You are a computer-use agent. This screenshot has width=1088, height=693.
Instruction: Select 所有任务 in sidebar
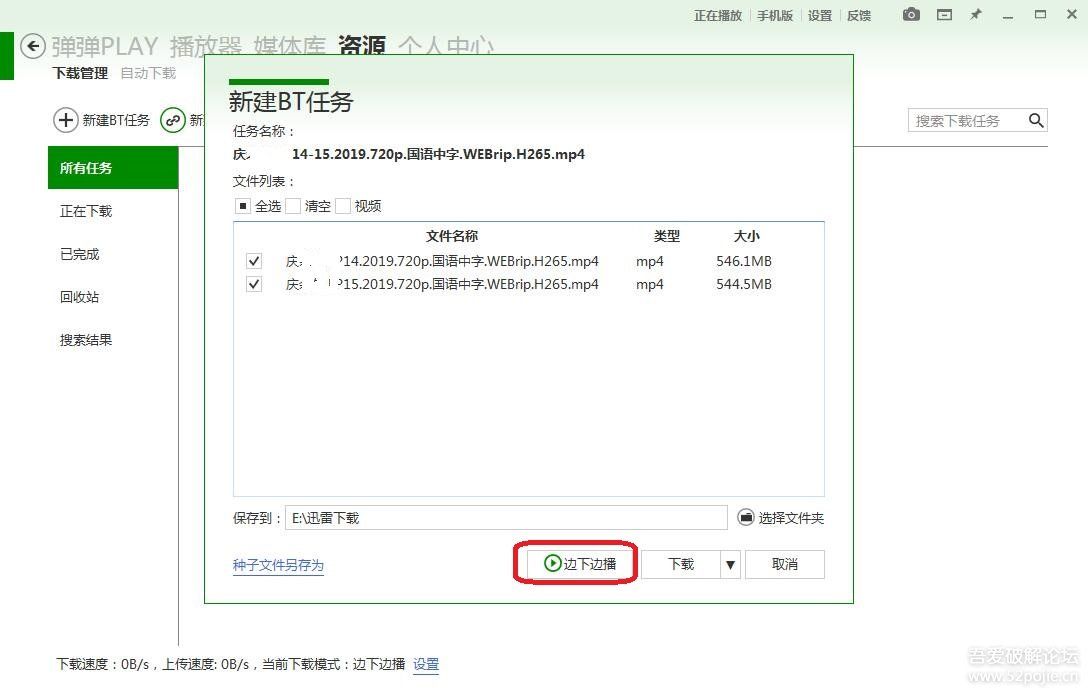pyautogui.click(x=113, y=167)
